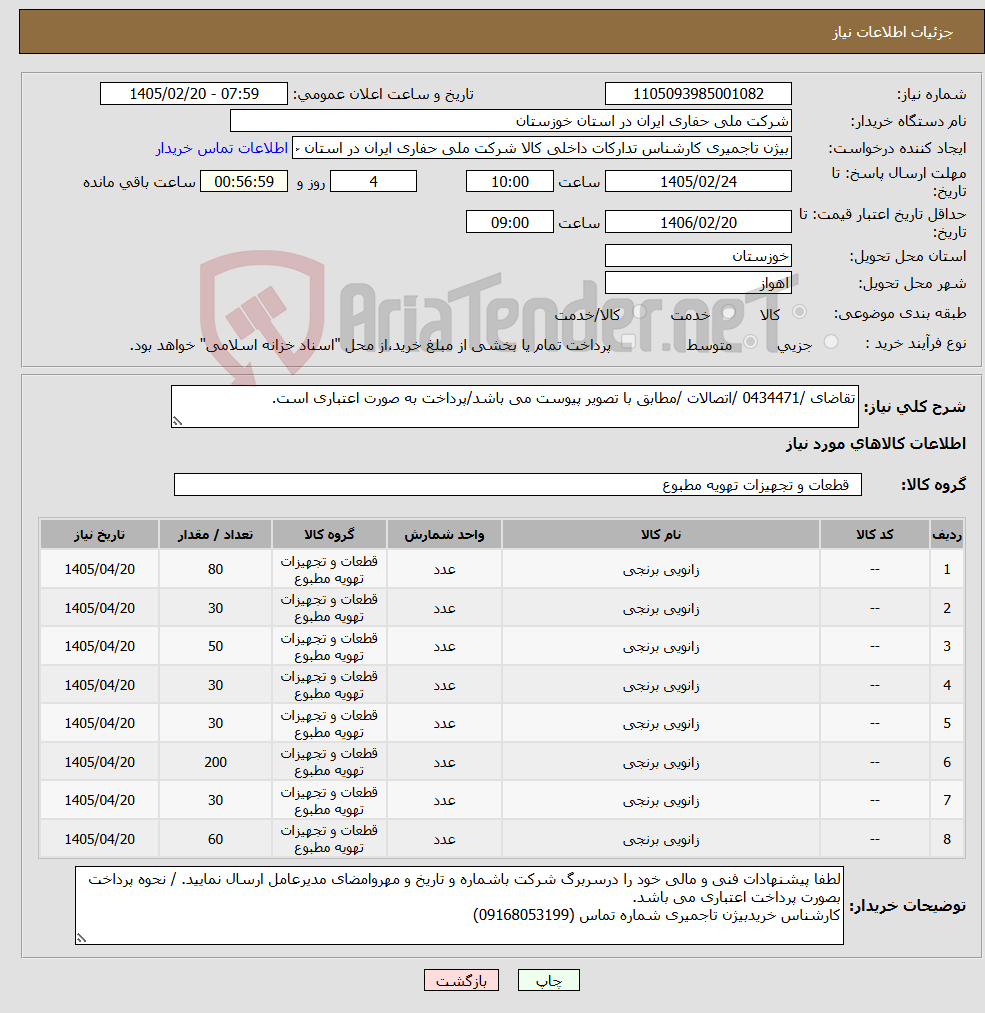
Task: Click unit عدد in row 8
Action: [x=444, y=839]
